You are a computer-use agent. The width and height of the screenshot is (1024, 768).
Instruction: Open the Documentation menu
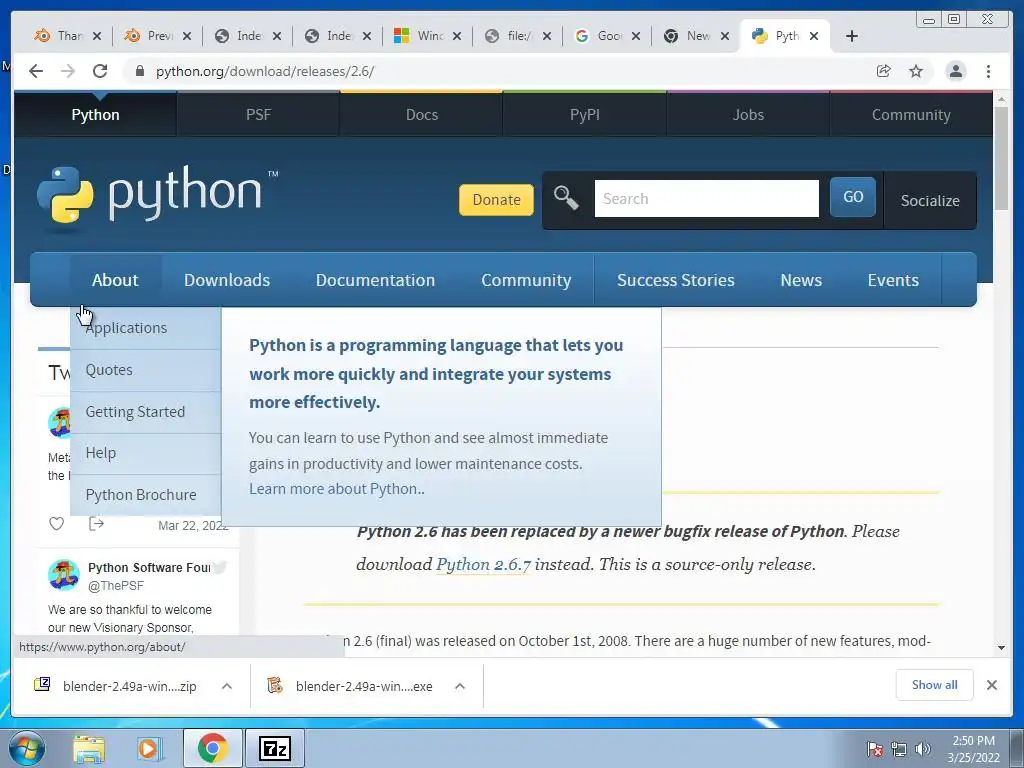pos(375,280)
